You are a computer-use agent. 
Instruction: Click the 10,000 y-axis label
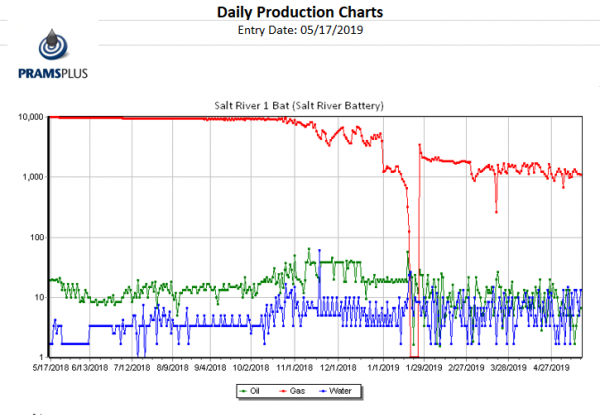(x=30, y=117)
